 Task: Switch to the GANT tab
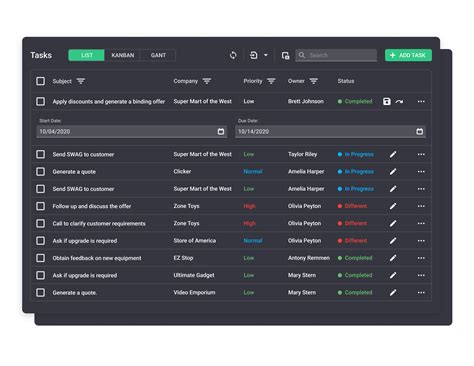coord(158,55)
